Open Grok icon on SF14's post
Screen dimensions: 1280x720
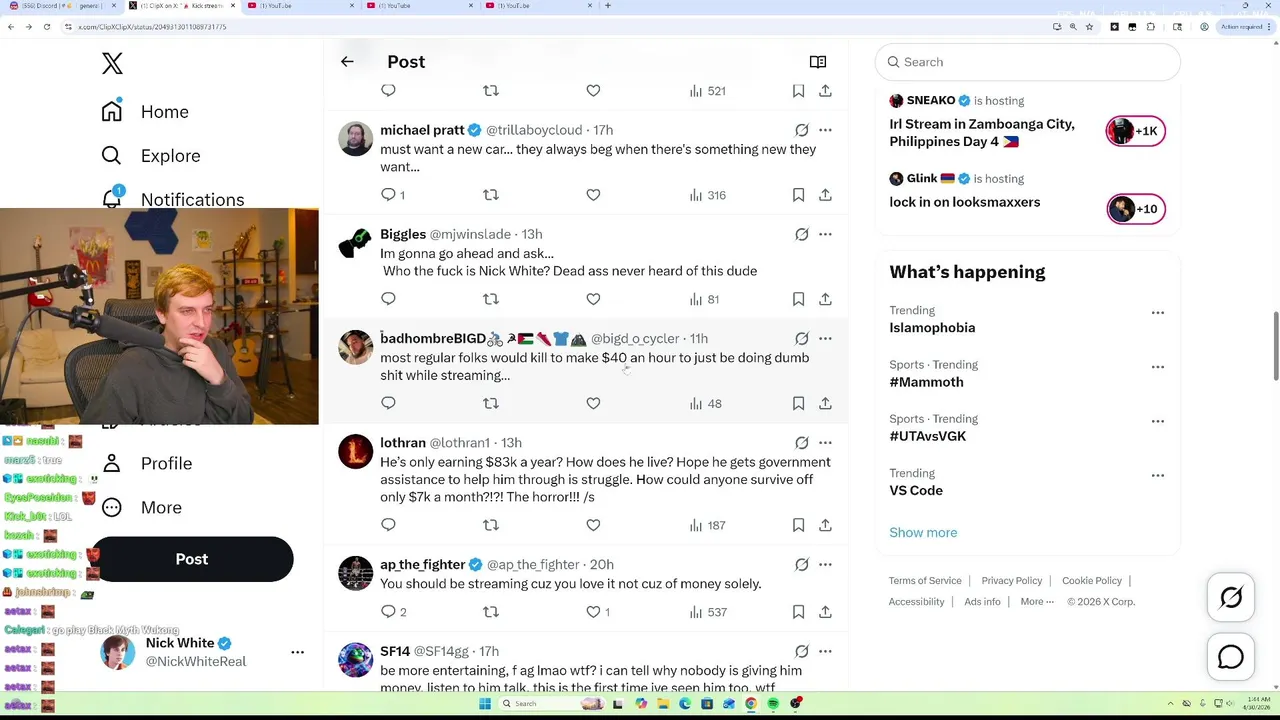coord(802,651)
